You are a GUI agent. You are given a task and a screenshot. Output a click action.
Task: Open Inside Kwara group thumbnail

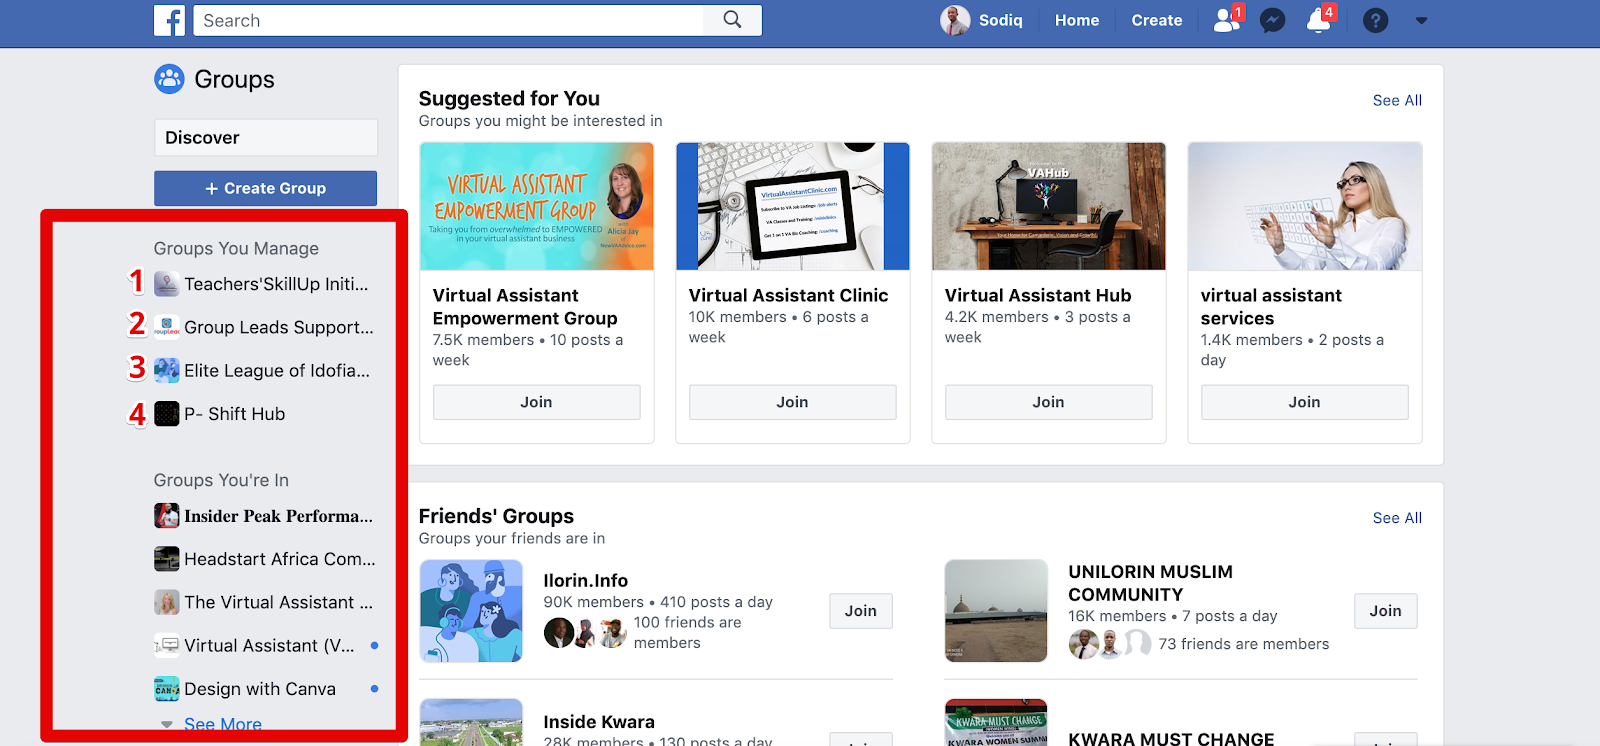(471, 722)
